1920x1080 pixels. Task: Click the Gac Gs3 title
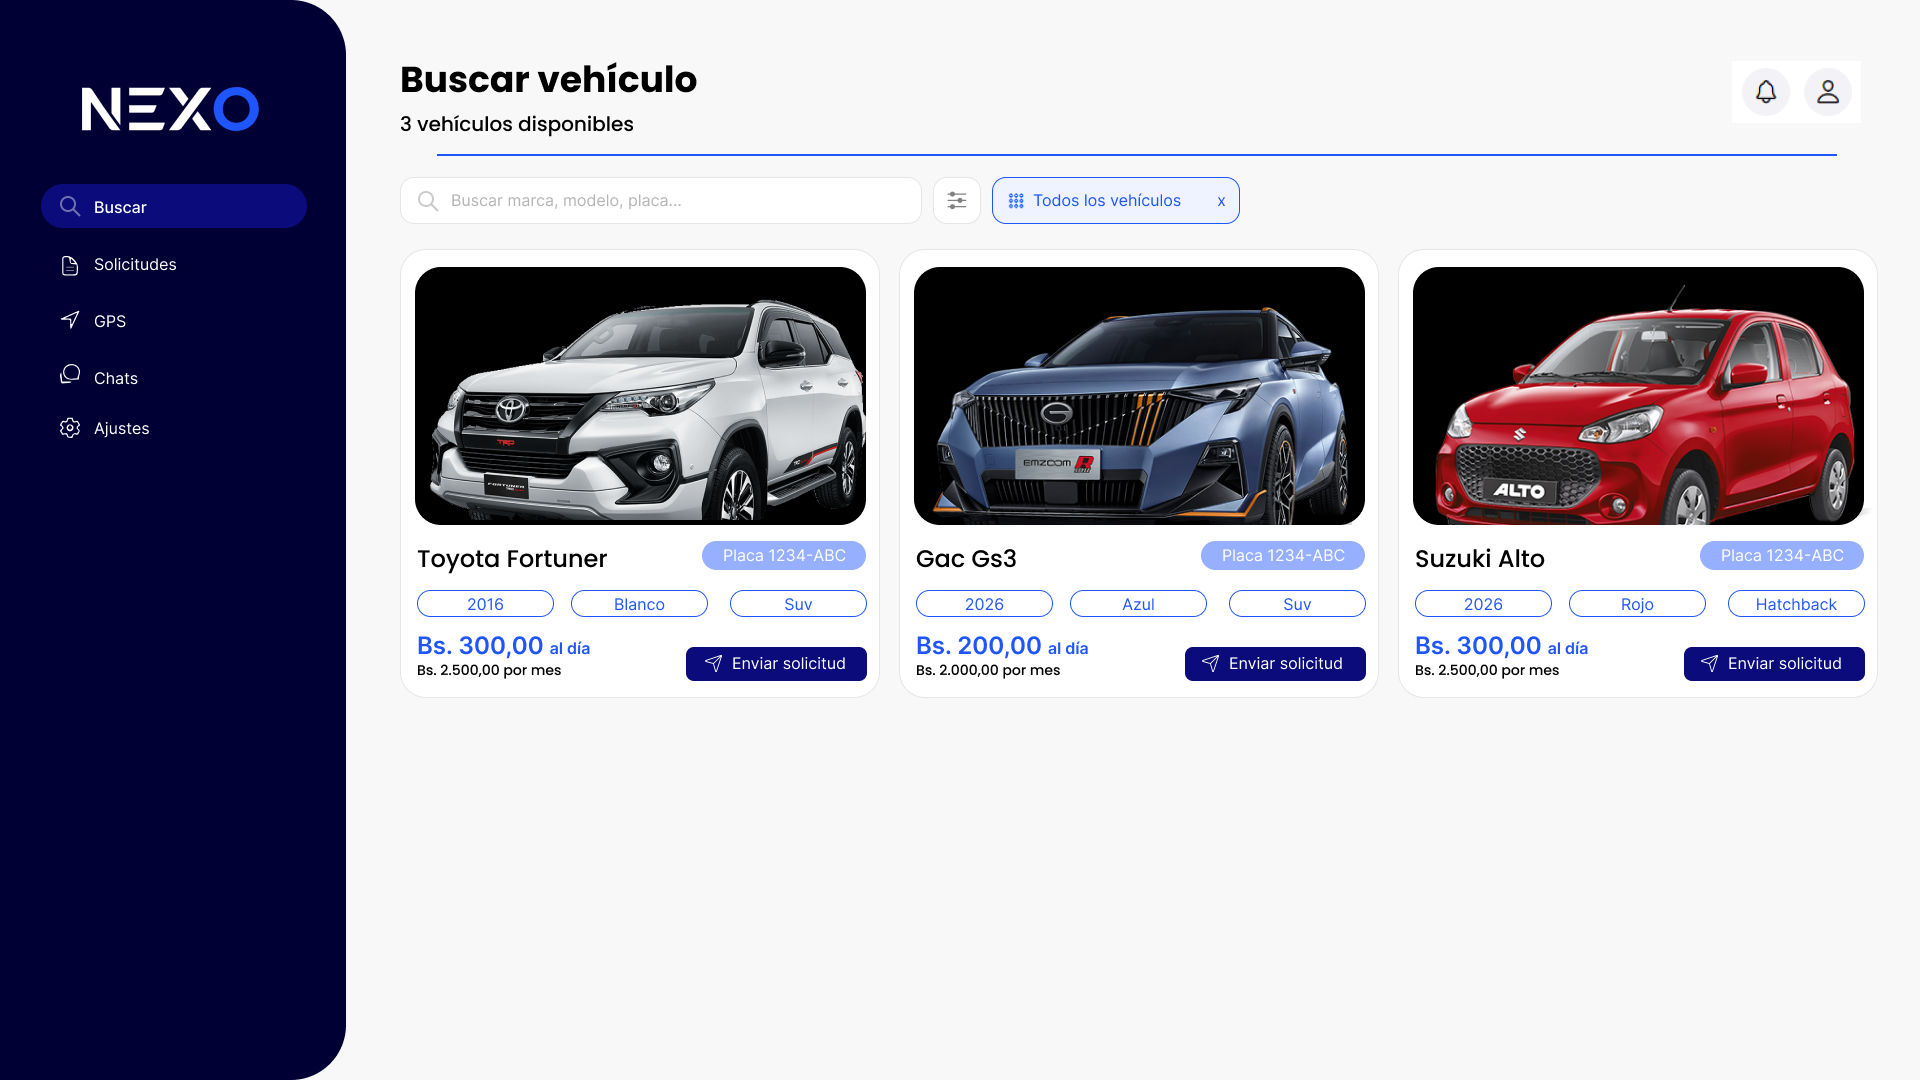point(966,559)
